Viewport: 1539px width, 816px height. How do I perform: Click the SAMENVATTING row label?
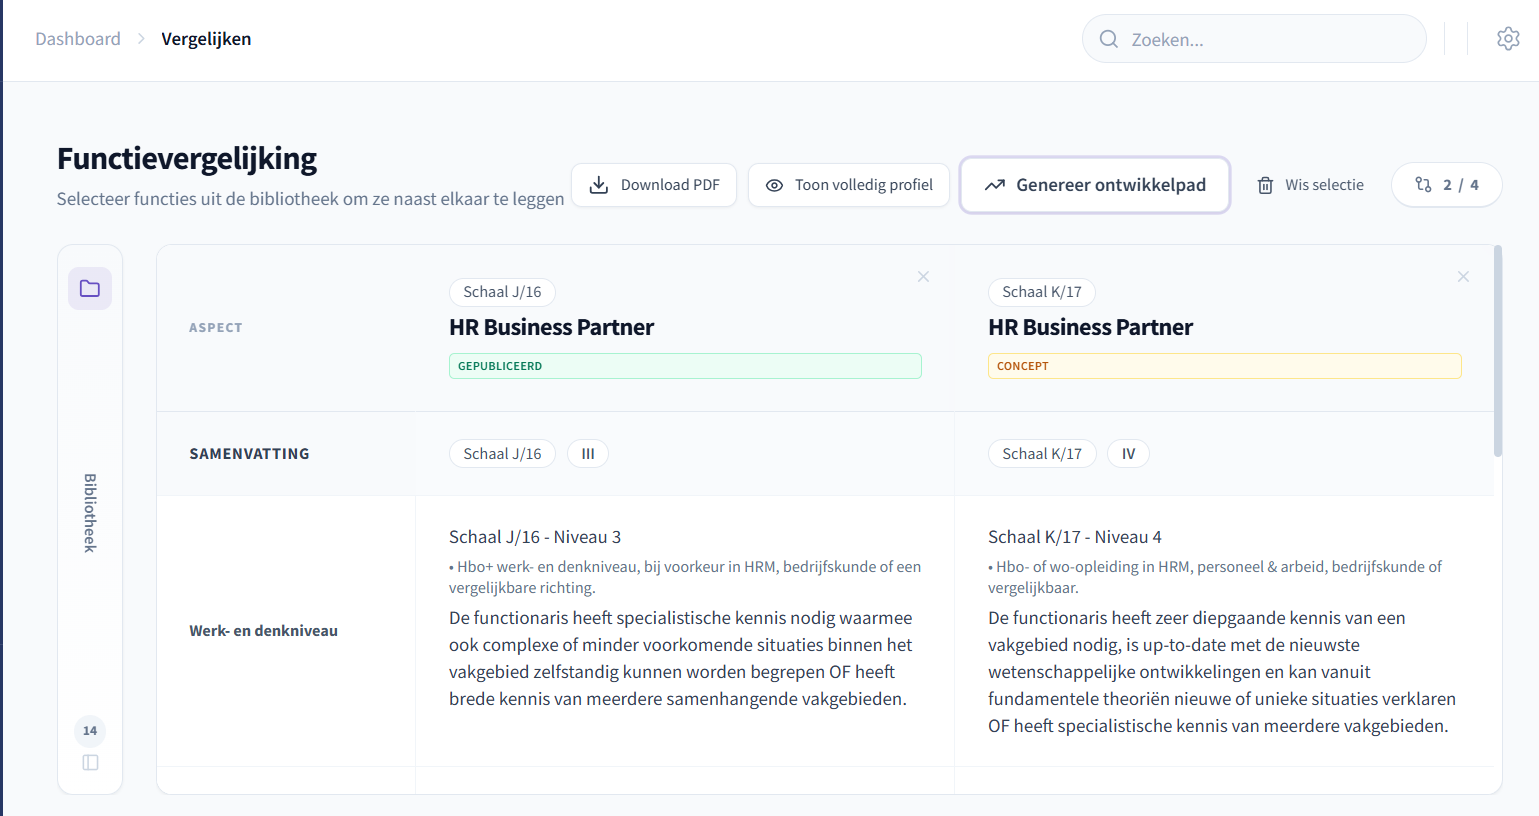click(249, 454)
